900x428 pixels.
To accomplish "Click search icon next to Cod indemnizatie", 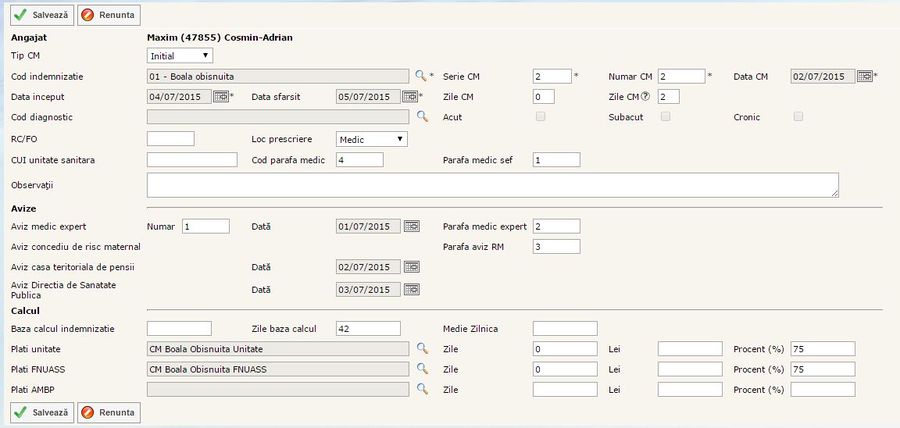I will (421, 76).
